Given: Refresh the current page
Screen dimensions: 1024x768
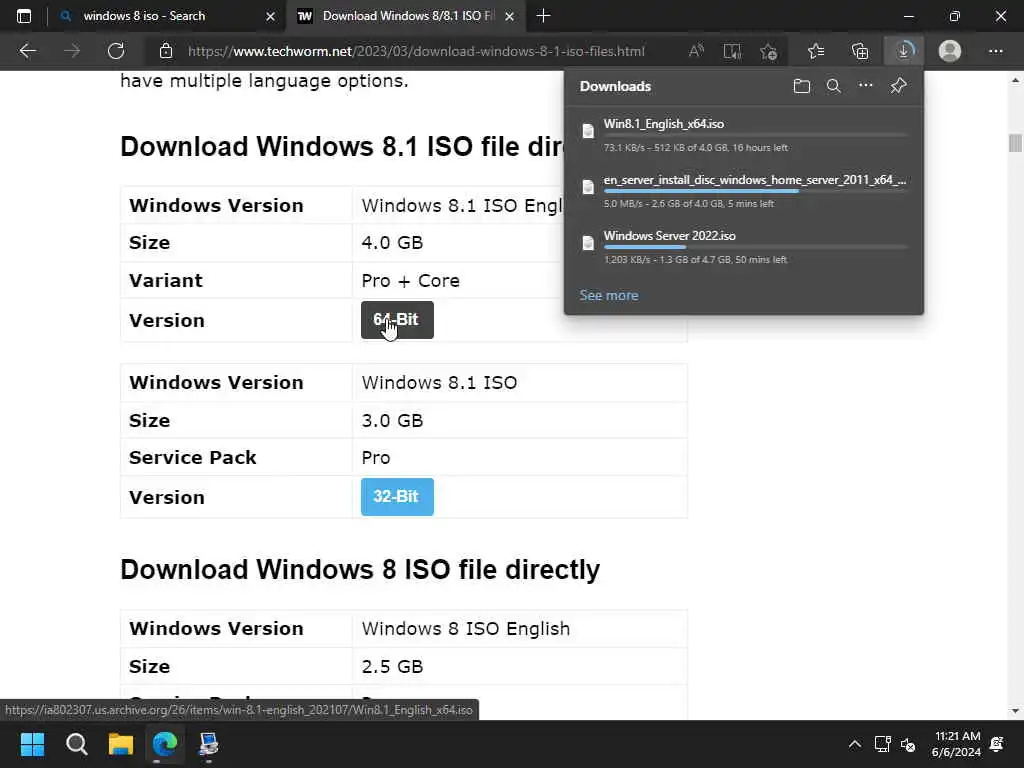Looking at the screenshot, I should tap(116, 51).
